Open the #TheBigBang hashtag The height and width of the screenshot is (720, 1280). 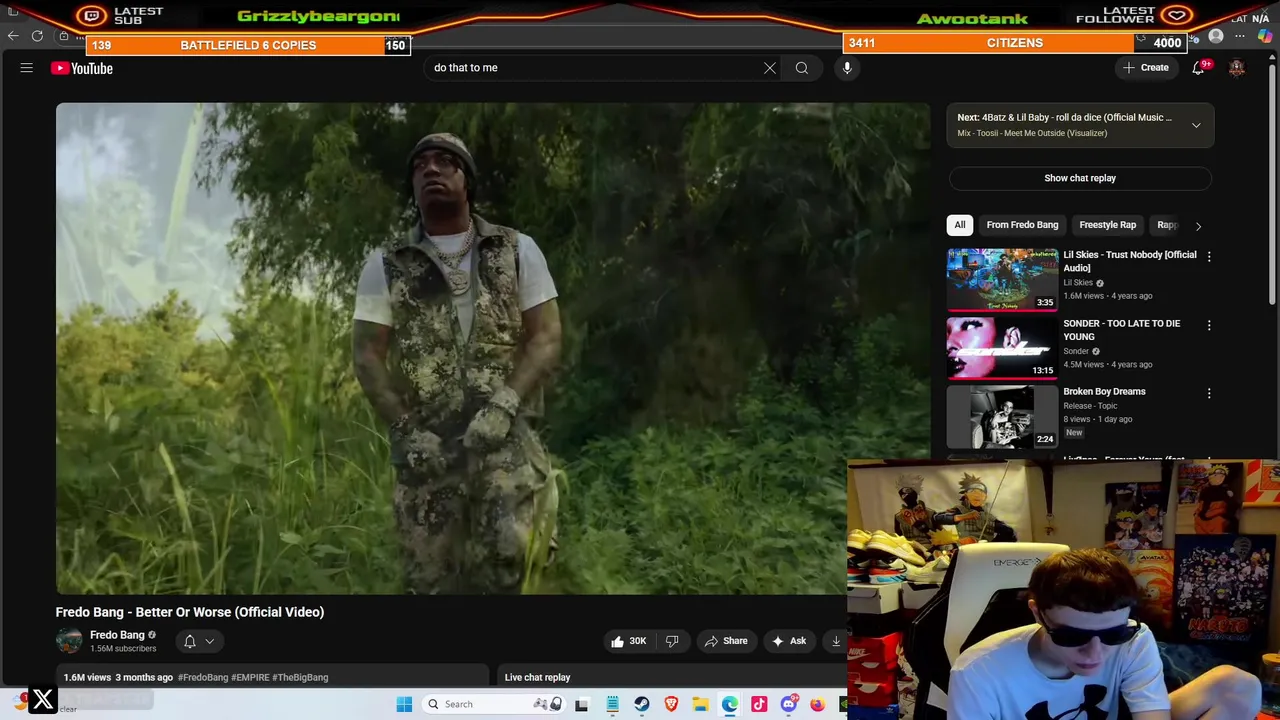tap(300, 678)
